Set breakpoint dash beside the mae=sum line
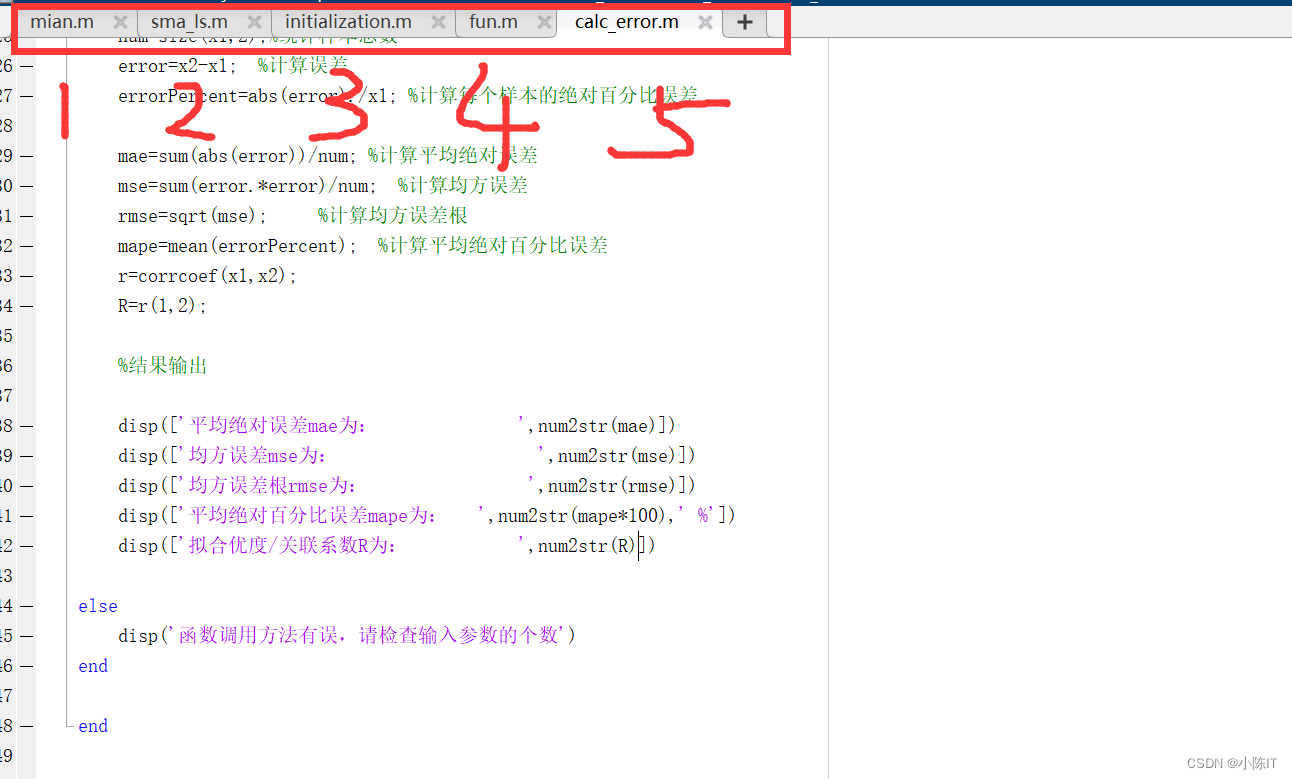Viewport: 1292px width, 779px height. pyautogui.click(x=27, y=156)
